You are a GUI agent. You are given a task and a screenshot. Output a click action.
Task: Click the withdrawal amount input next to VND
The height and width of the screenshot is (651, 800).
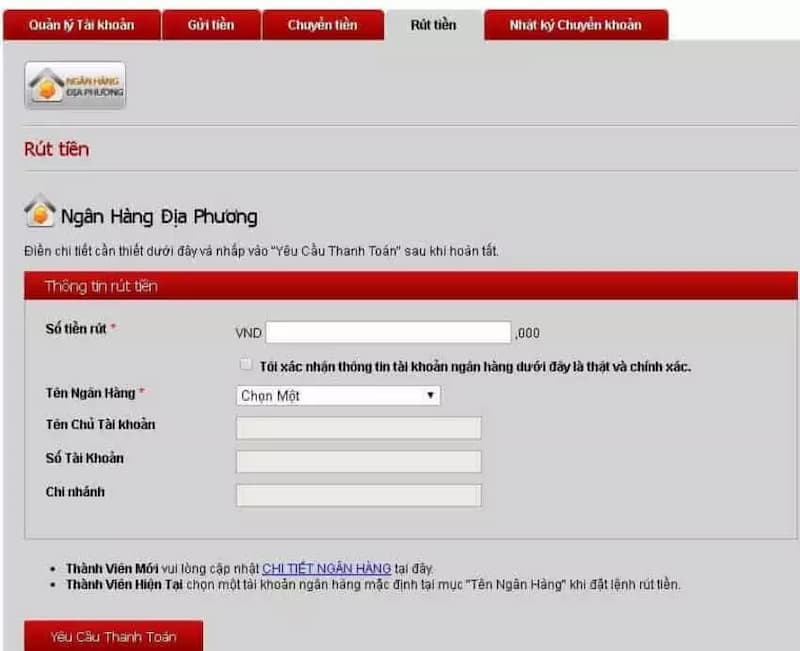[390, 330]
